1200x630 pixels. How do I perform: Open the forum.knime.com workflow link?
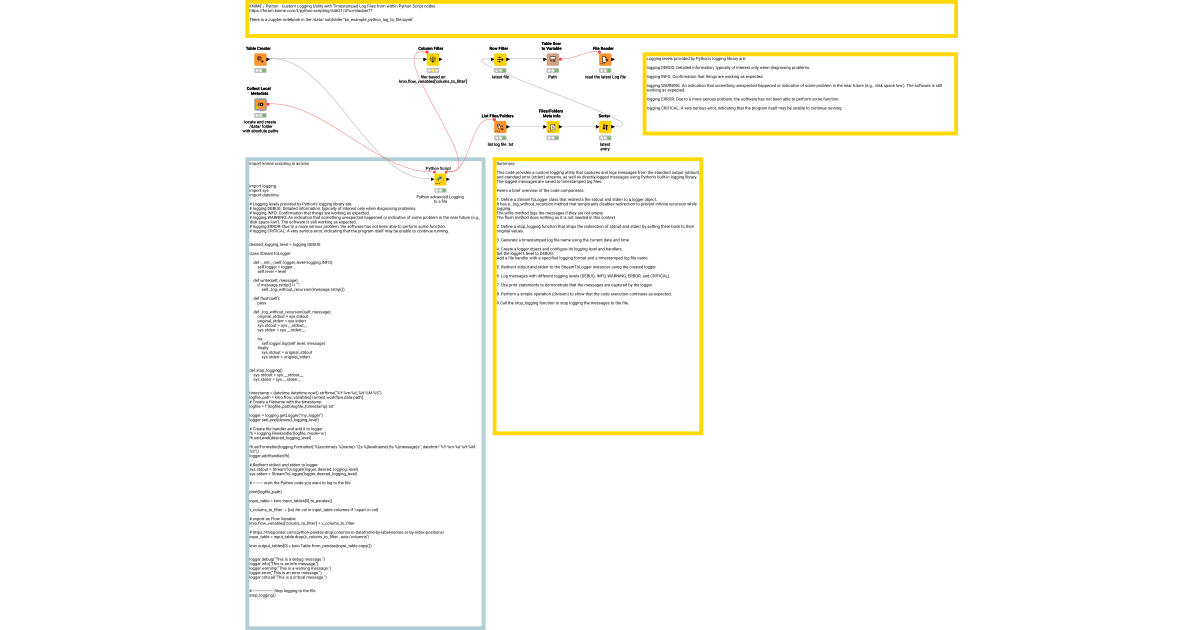310,9
